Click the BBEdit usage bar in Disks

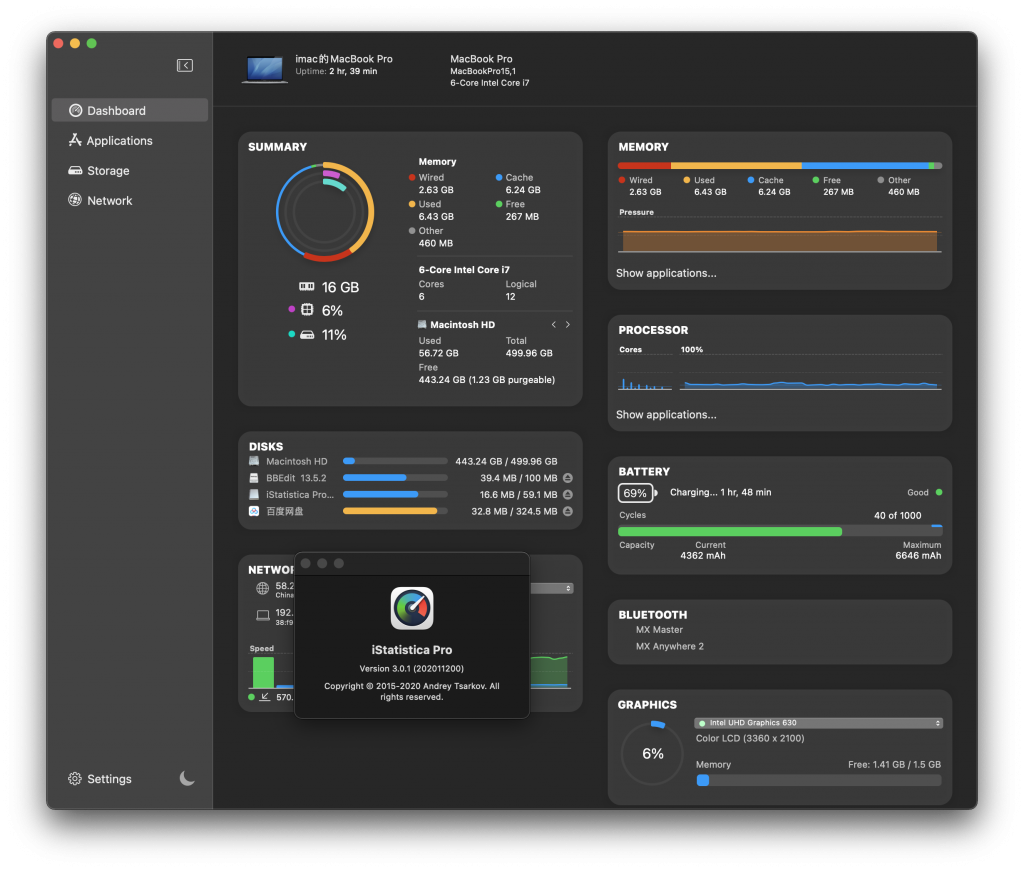point(395,478)
